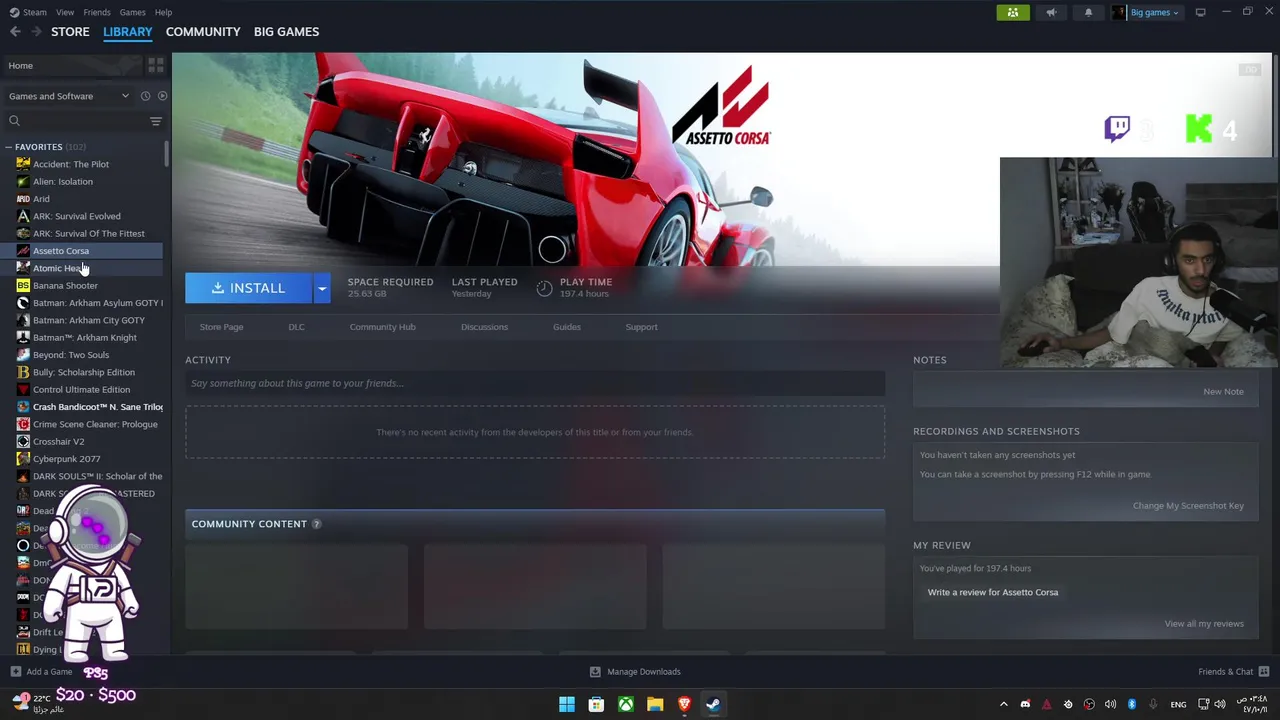Click the INSTALL button for Assetto Corsa
Screen dimensions: 1280x720
coord(248,288)
